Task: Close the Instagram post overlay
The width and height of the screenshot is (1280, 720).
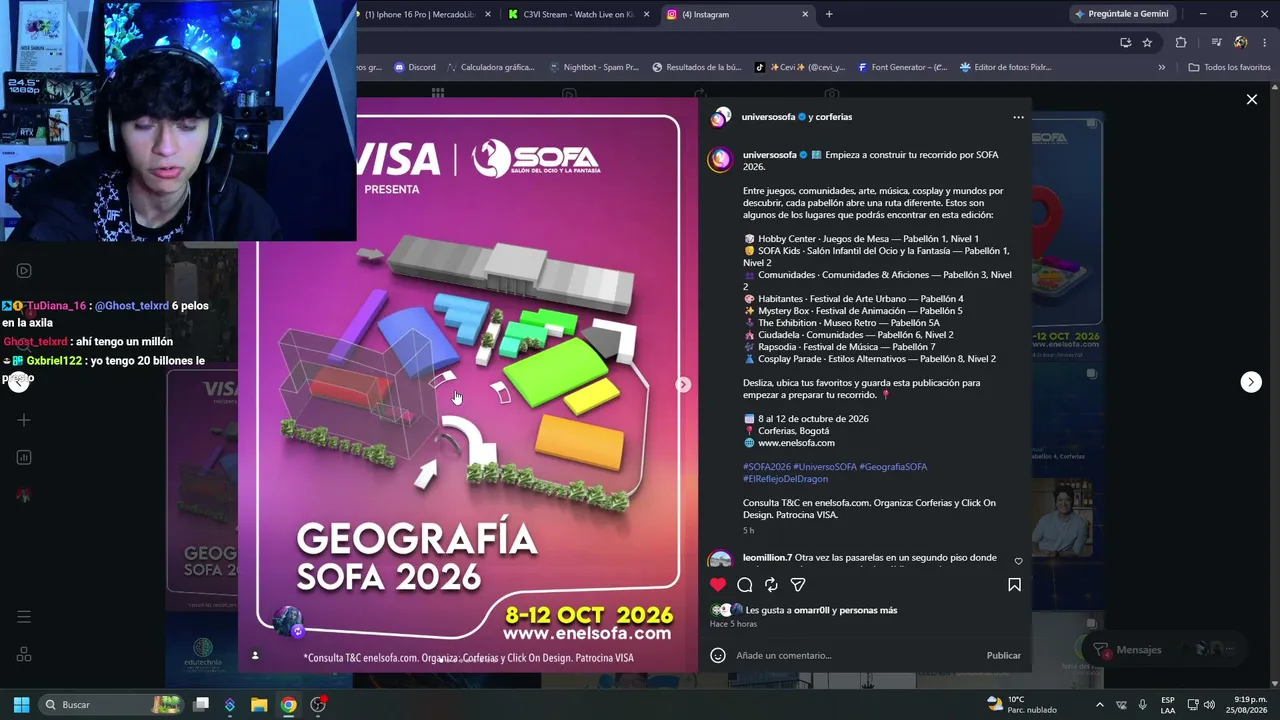Action: (x=1251, y=99)
